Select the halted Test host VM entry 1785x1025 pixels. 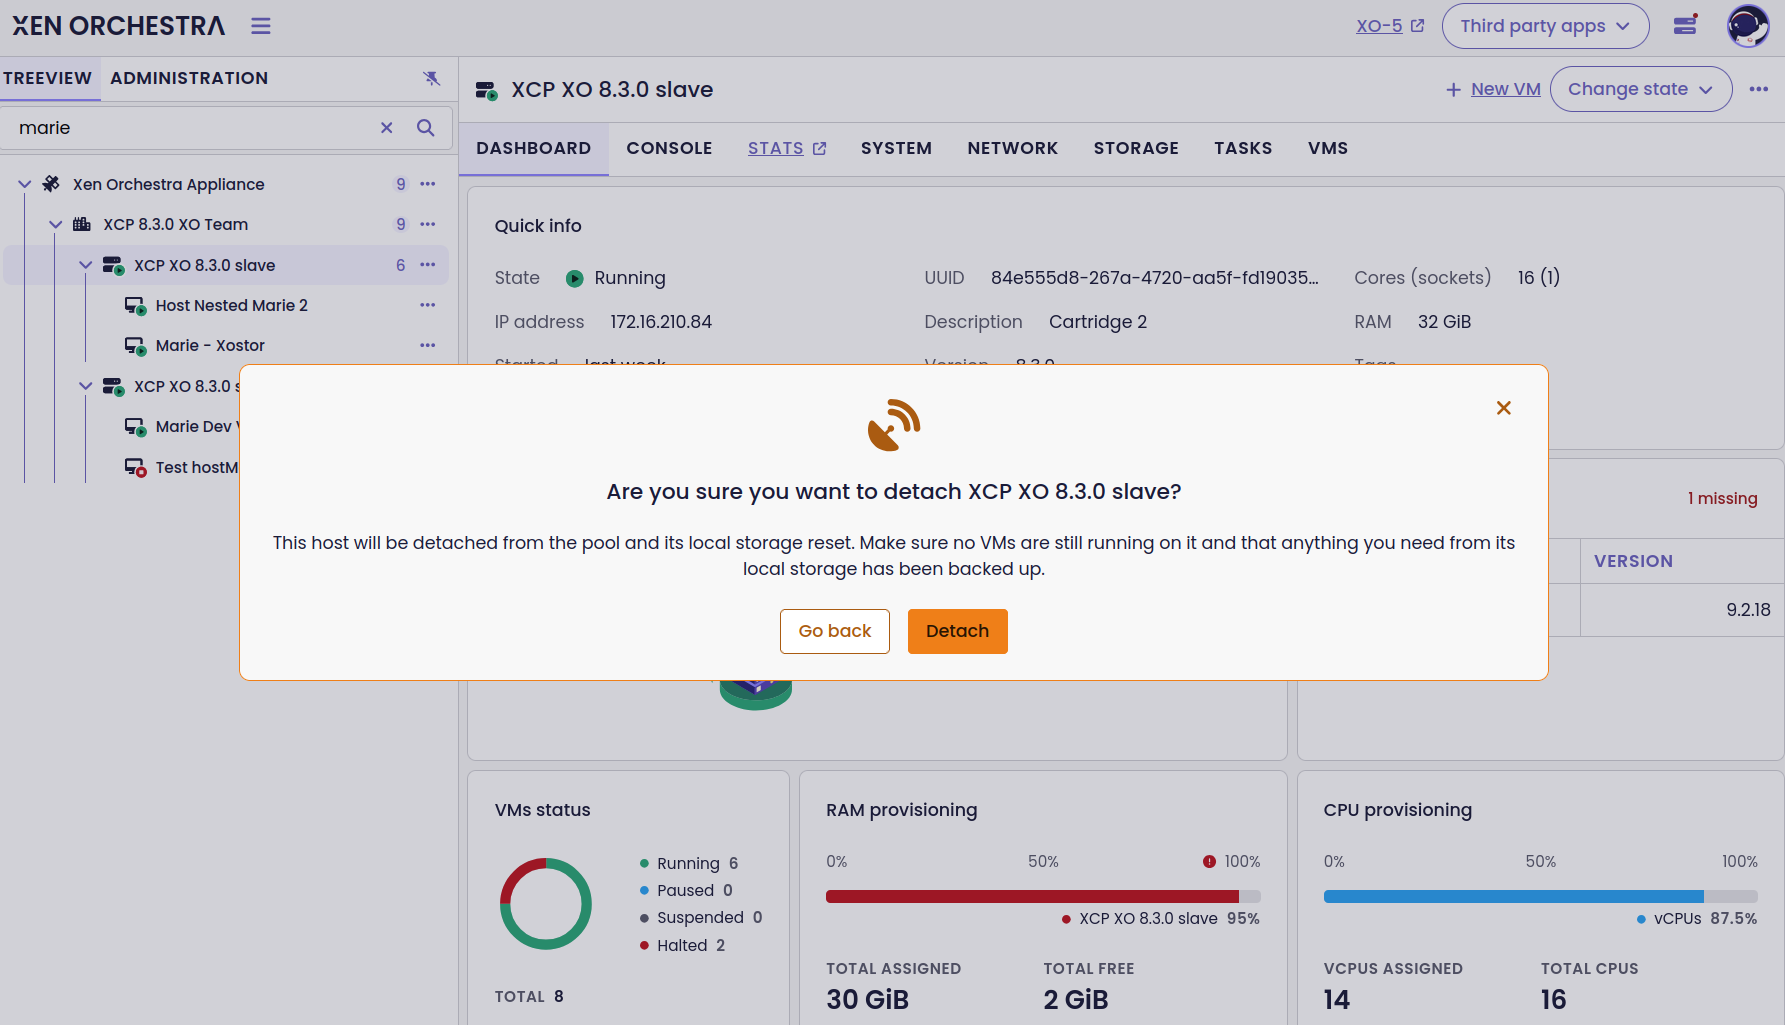[x=196, y=467]
